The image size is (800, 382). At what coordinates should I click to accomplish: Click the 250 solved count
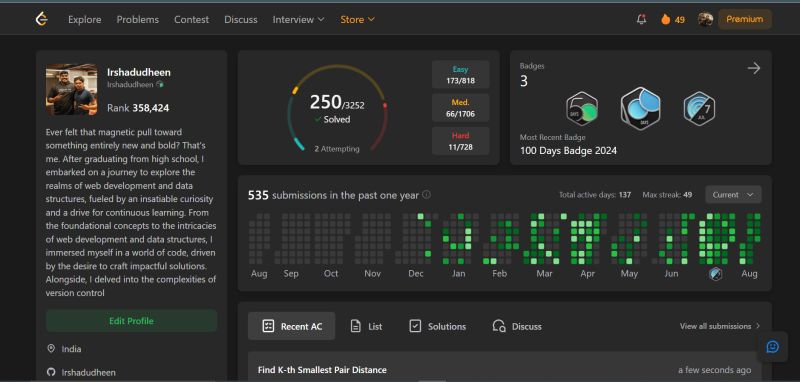[x=326, y=103]
